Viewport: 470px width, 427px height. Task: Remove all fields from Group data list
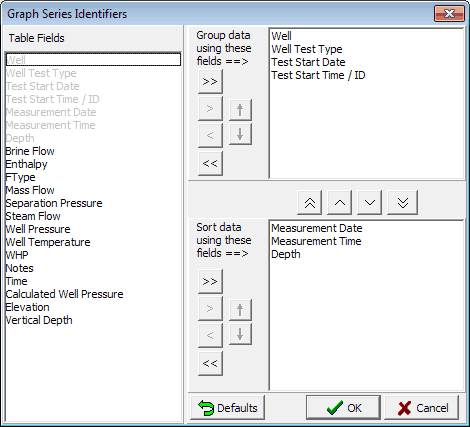[x=210, y=163]
